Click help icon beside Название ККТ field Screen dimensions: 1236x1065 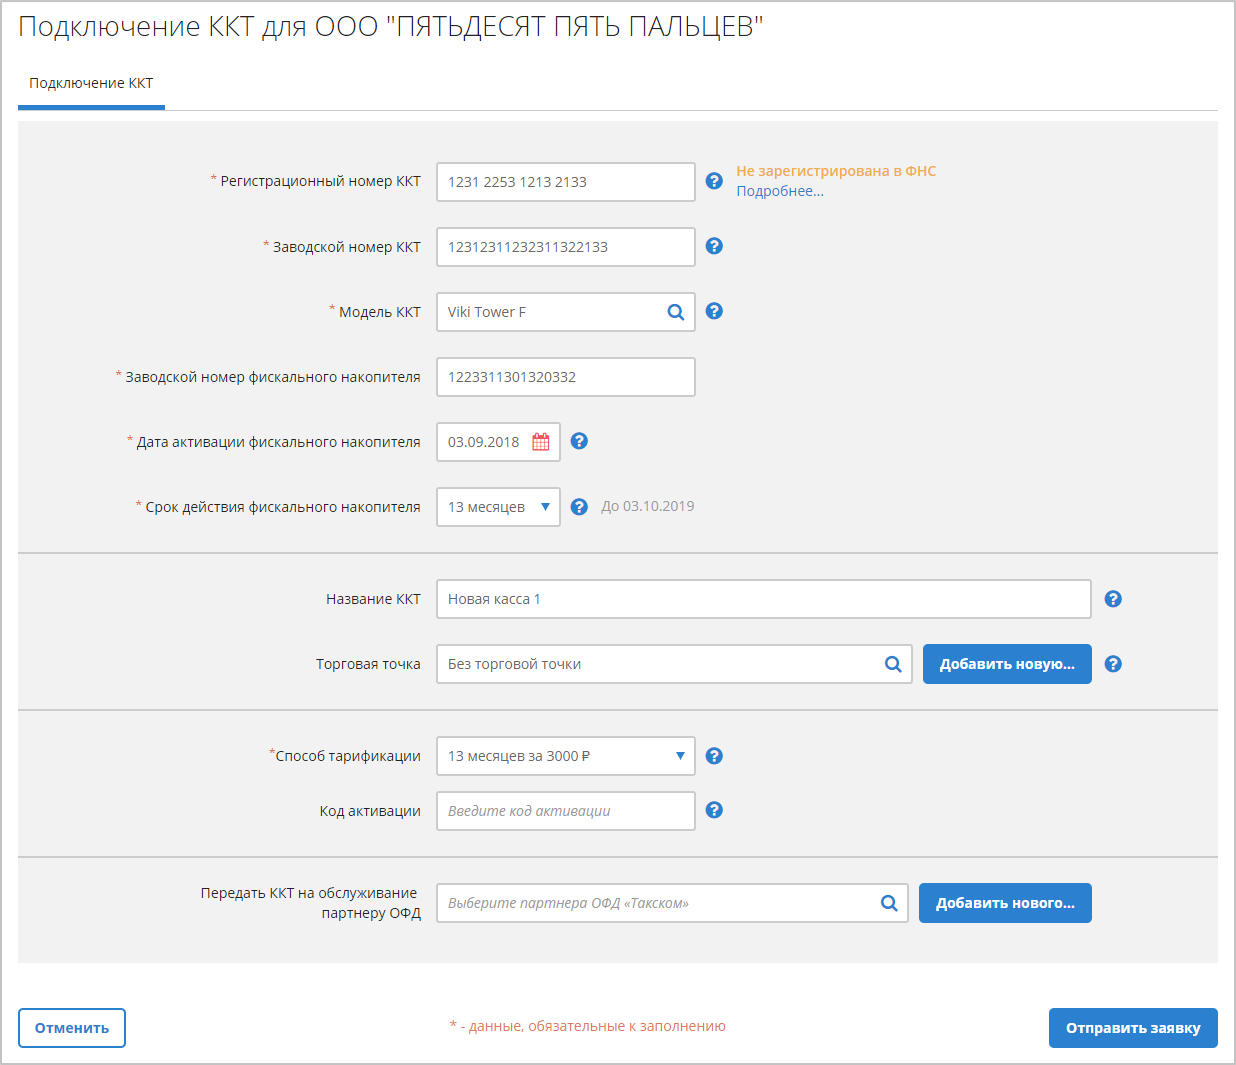pyautogui.click(x=1113, y=599)
